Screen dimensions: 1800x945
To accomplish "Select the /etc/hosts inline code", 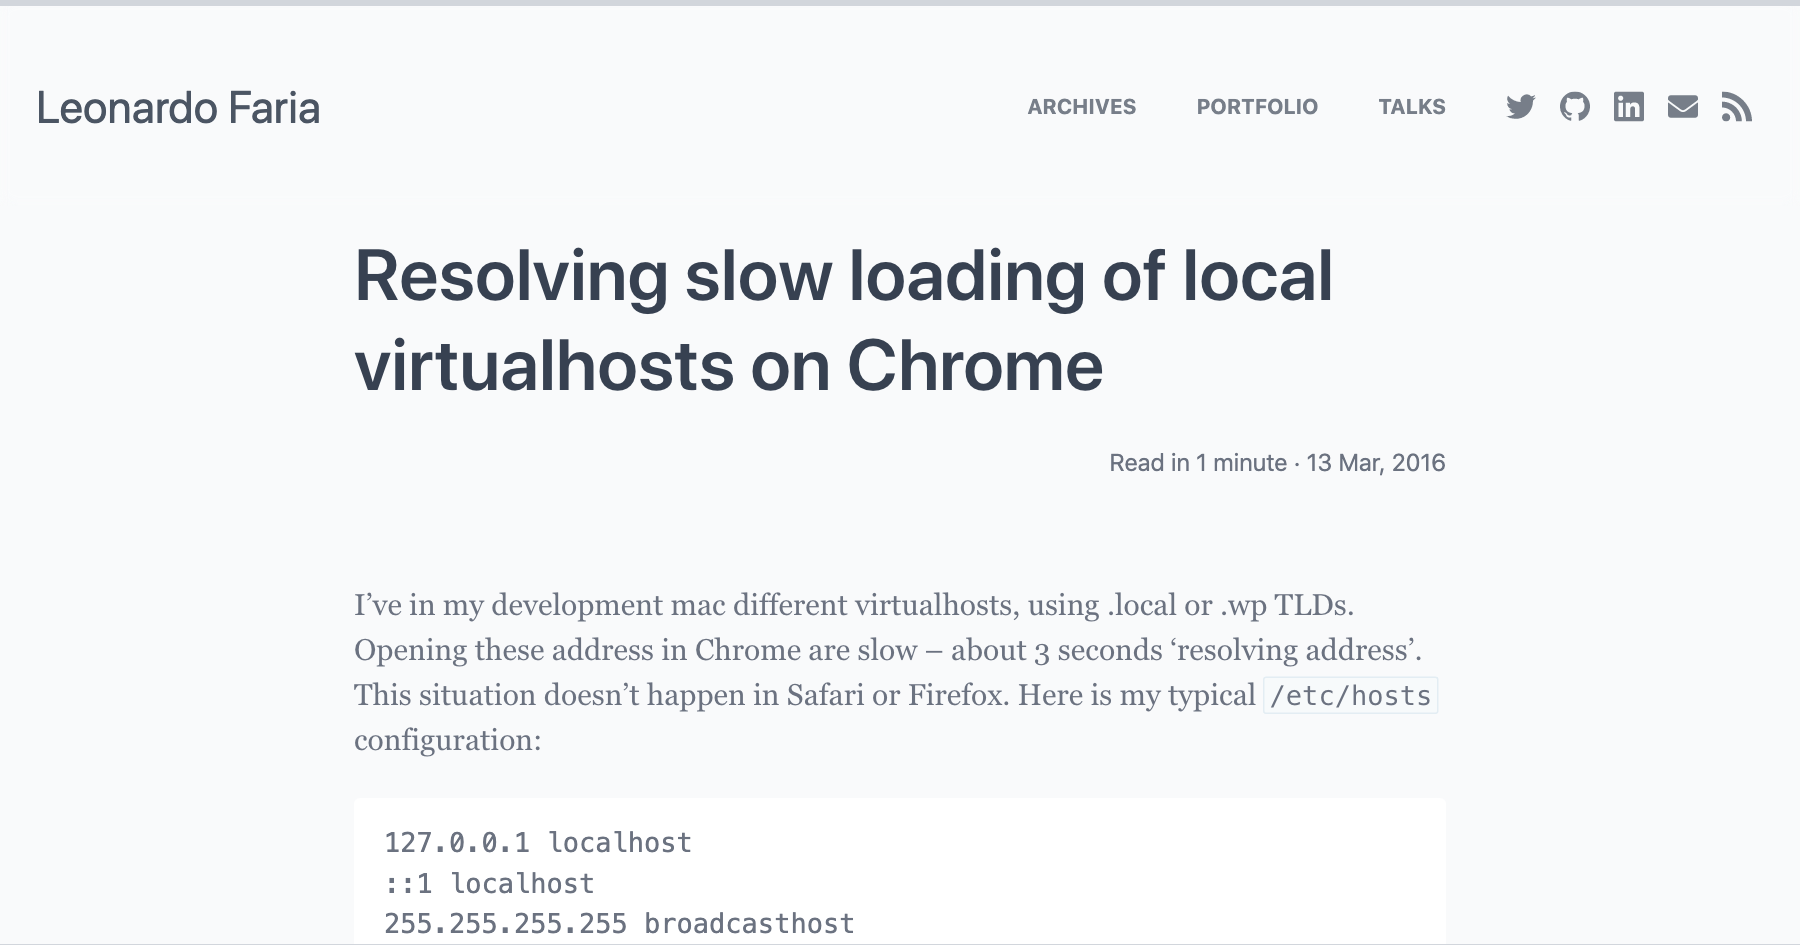I will coord(1351,695).
